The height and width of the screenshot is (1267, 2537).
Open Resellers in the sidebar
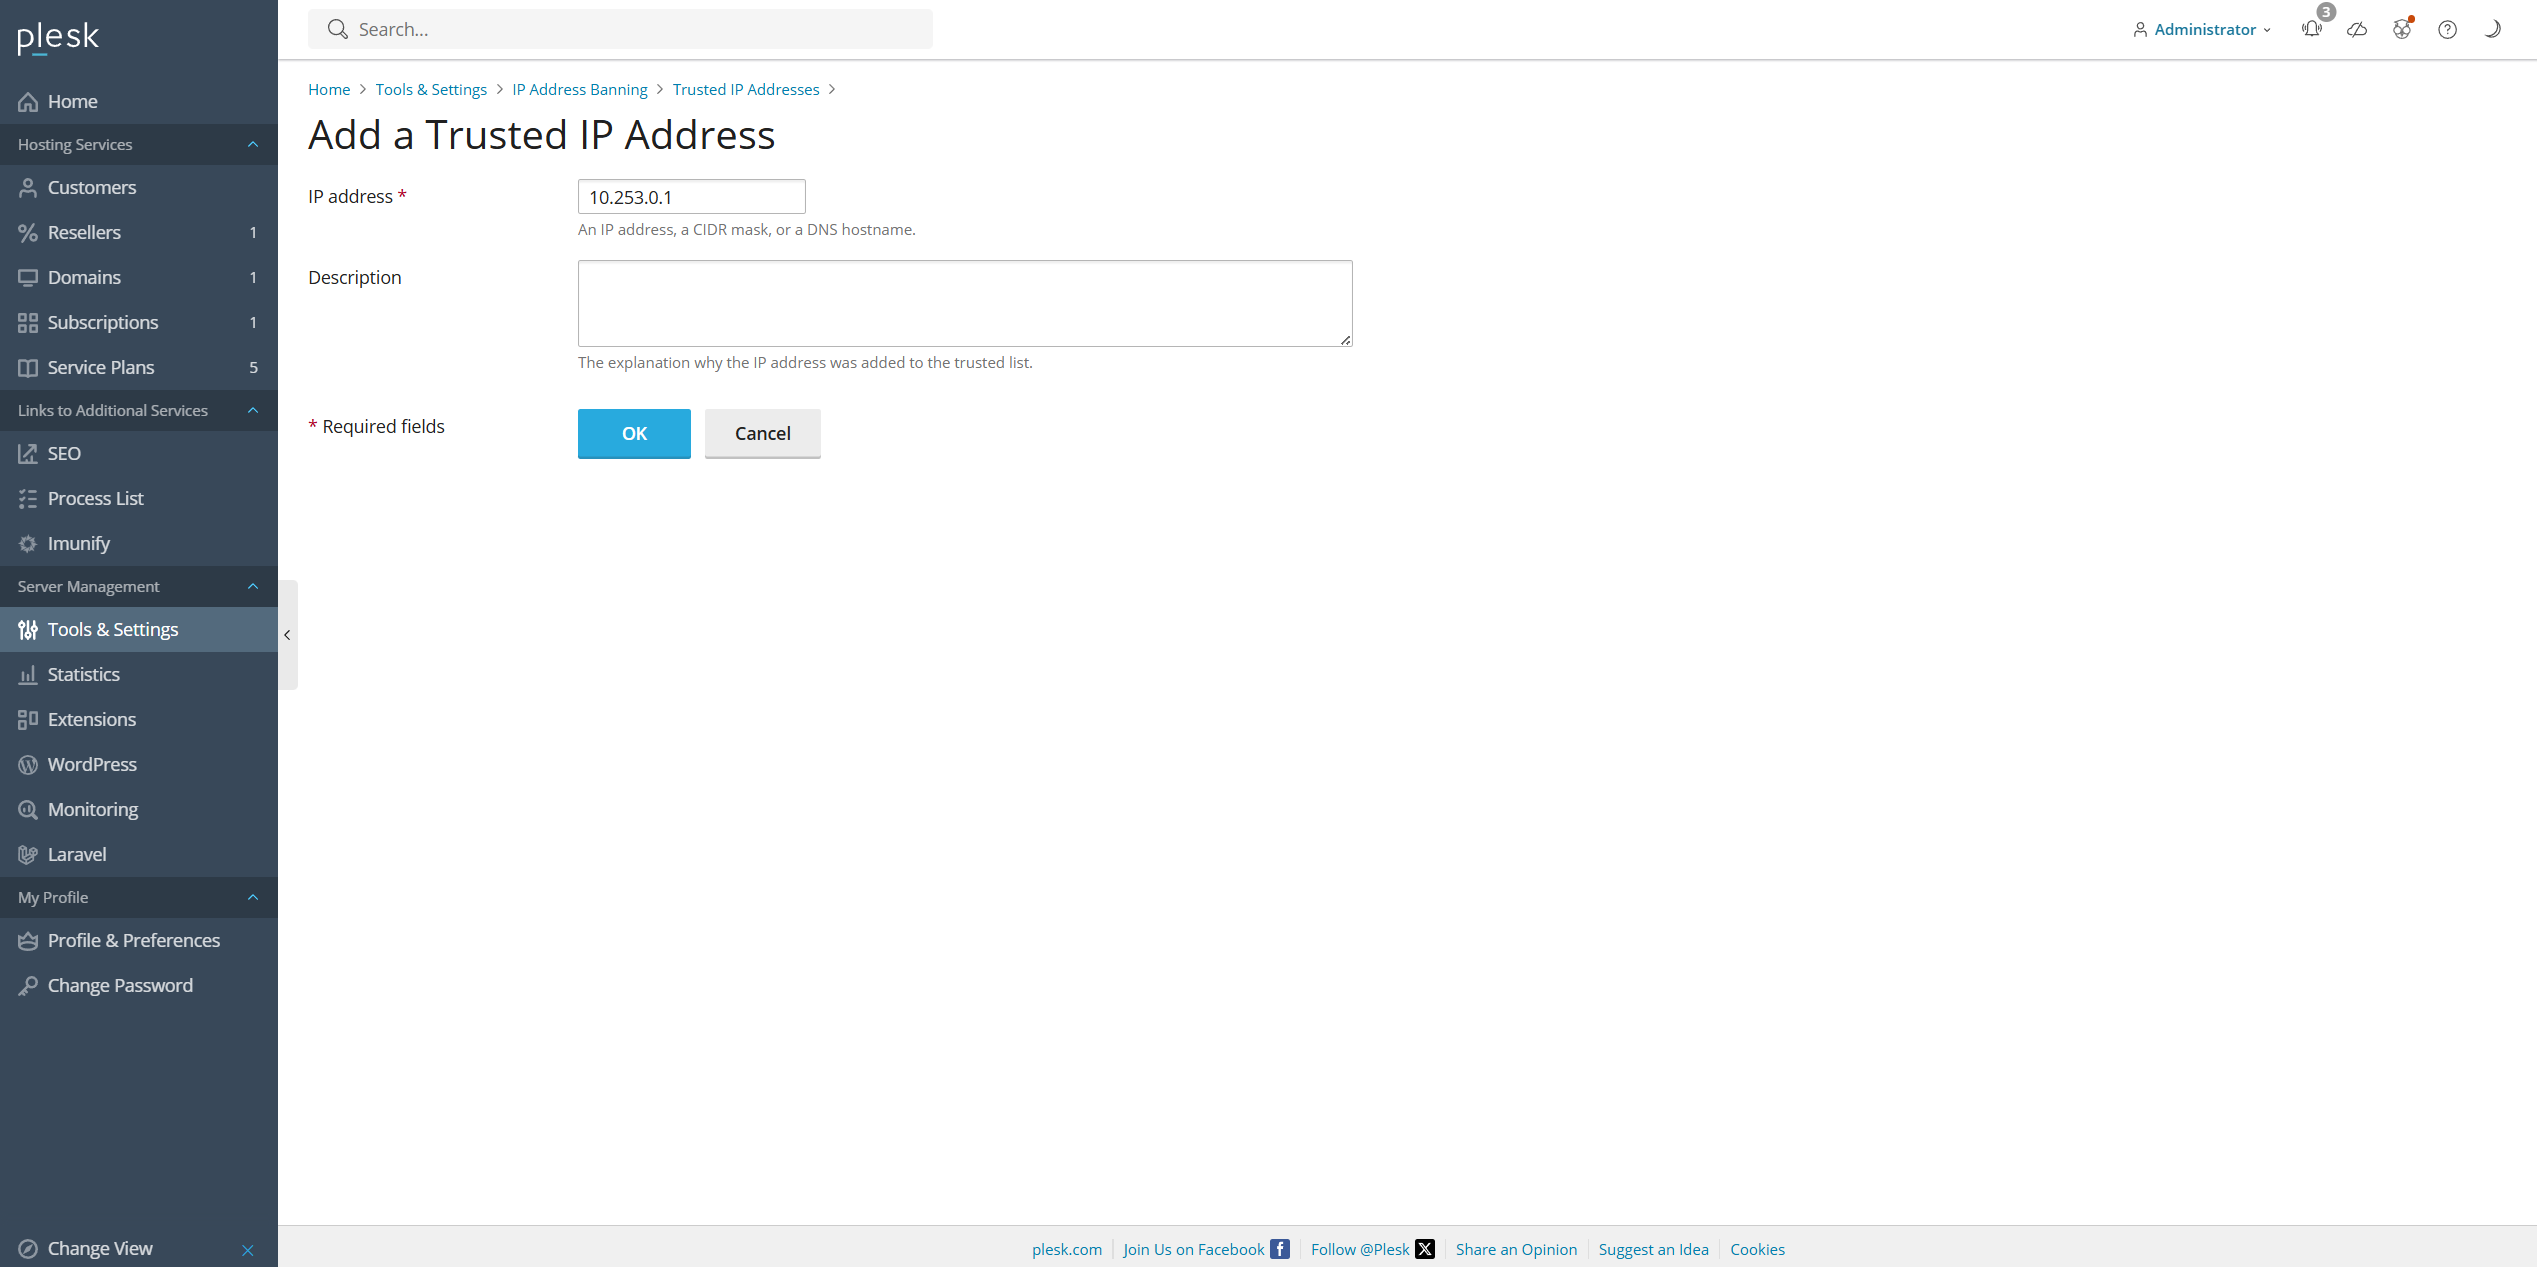pyautogui.click(x=139, y=233)
